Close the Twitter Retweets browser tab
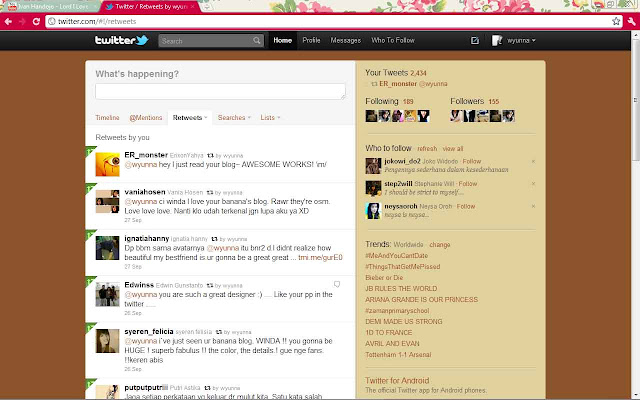 [x=192, y=7]
